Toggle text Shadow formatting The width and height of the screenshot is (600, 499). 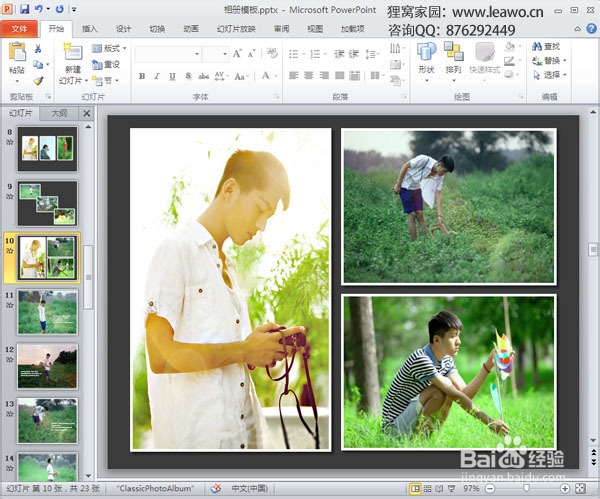click(188, 76)
